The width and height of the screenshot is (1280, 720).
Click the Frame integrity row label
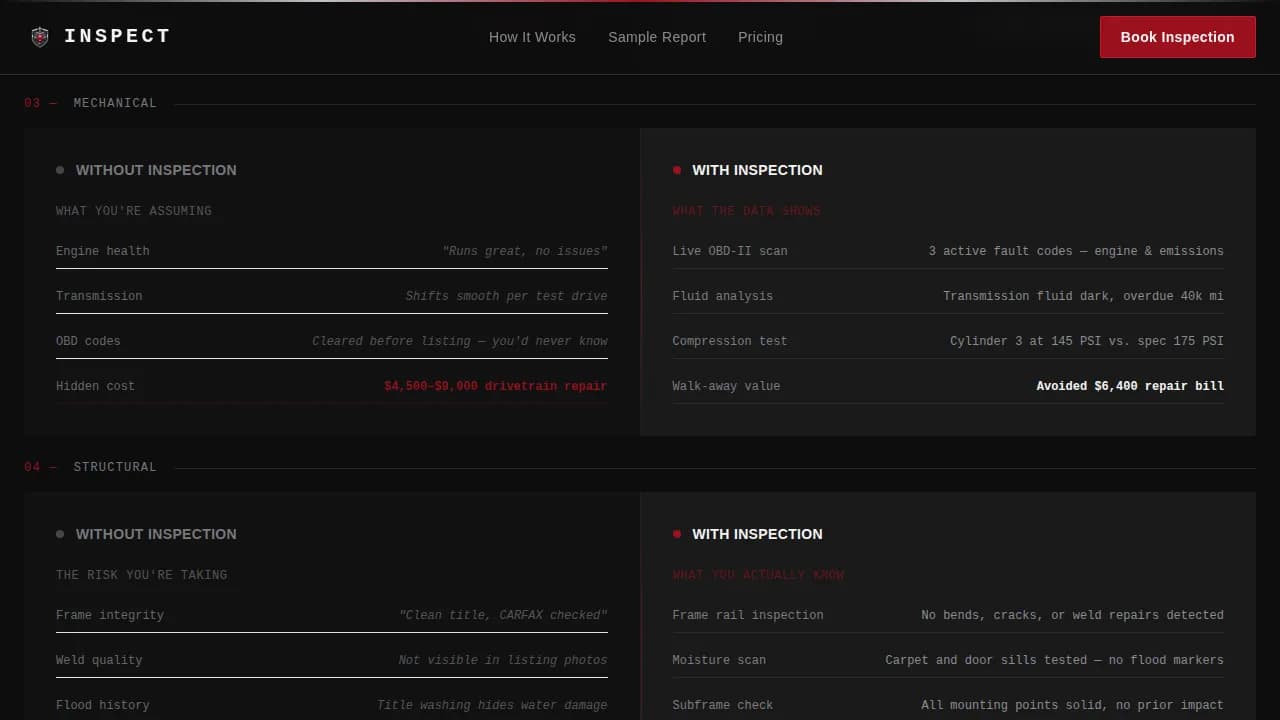(110, 615)
